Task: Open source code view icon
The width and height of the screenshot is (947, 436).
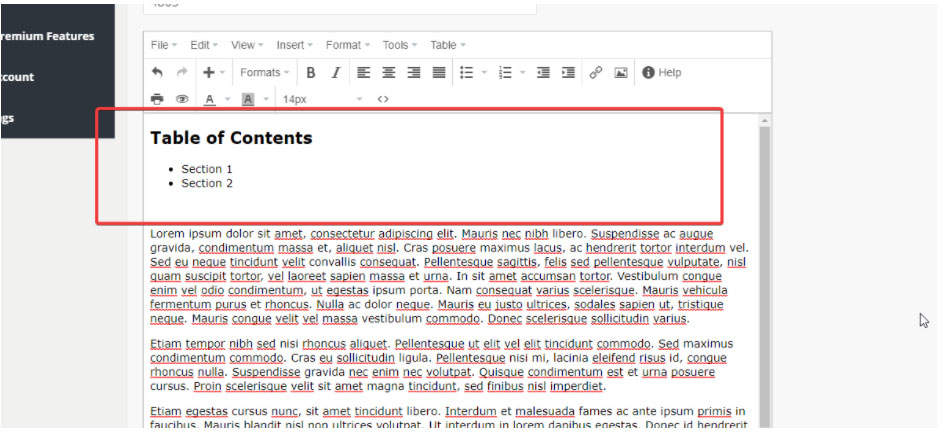Action: pos(383,99)
